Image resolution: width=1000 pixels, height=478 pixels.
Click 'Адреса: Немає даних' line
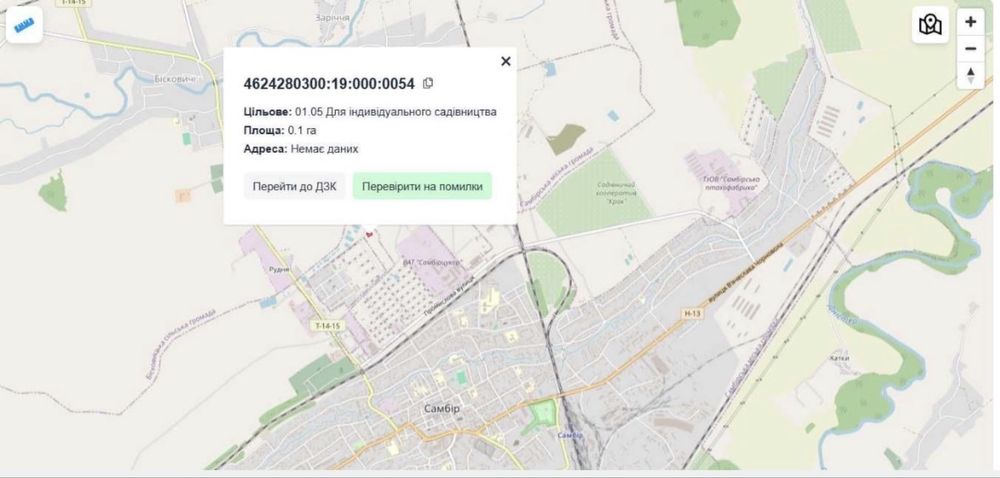(301, 149)
